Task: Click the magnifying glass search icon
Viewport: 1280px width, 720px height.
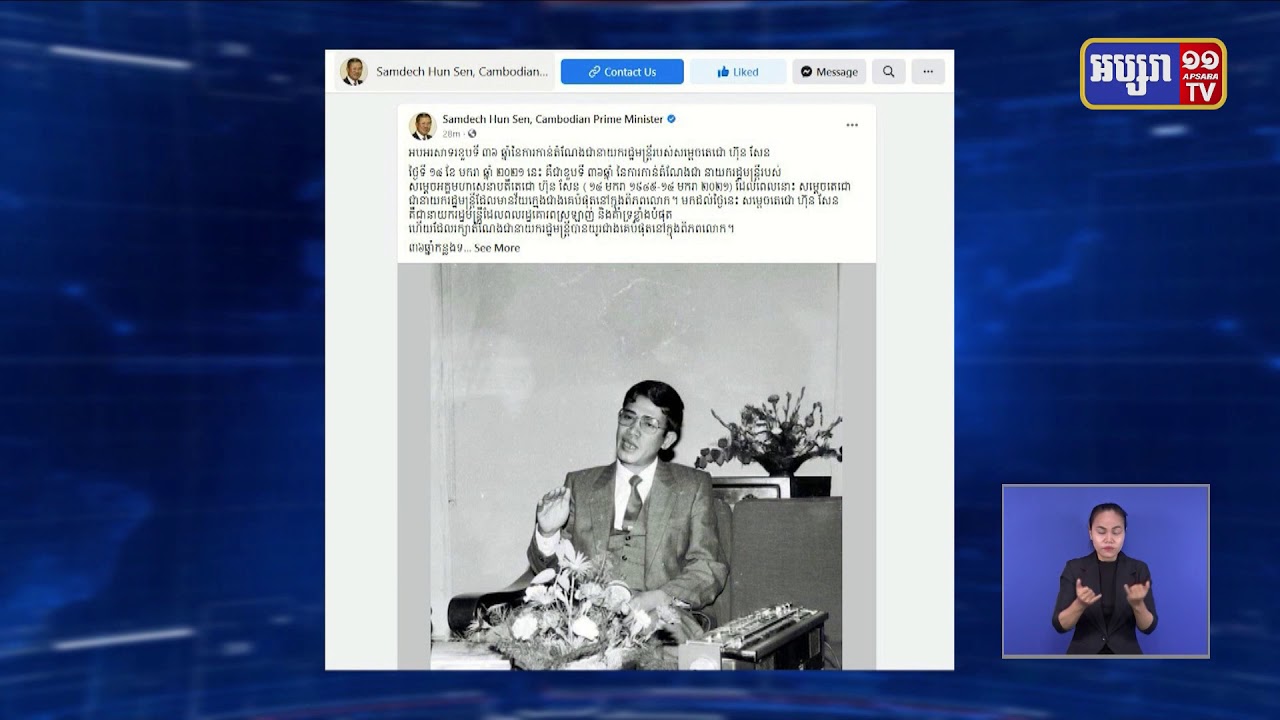Action: (x=888, y=72)
